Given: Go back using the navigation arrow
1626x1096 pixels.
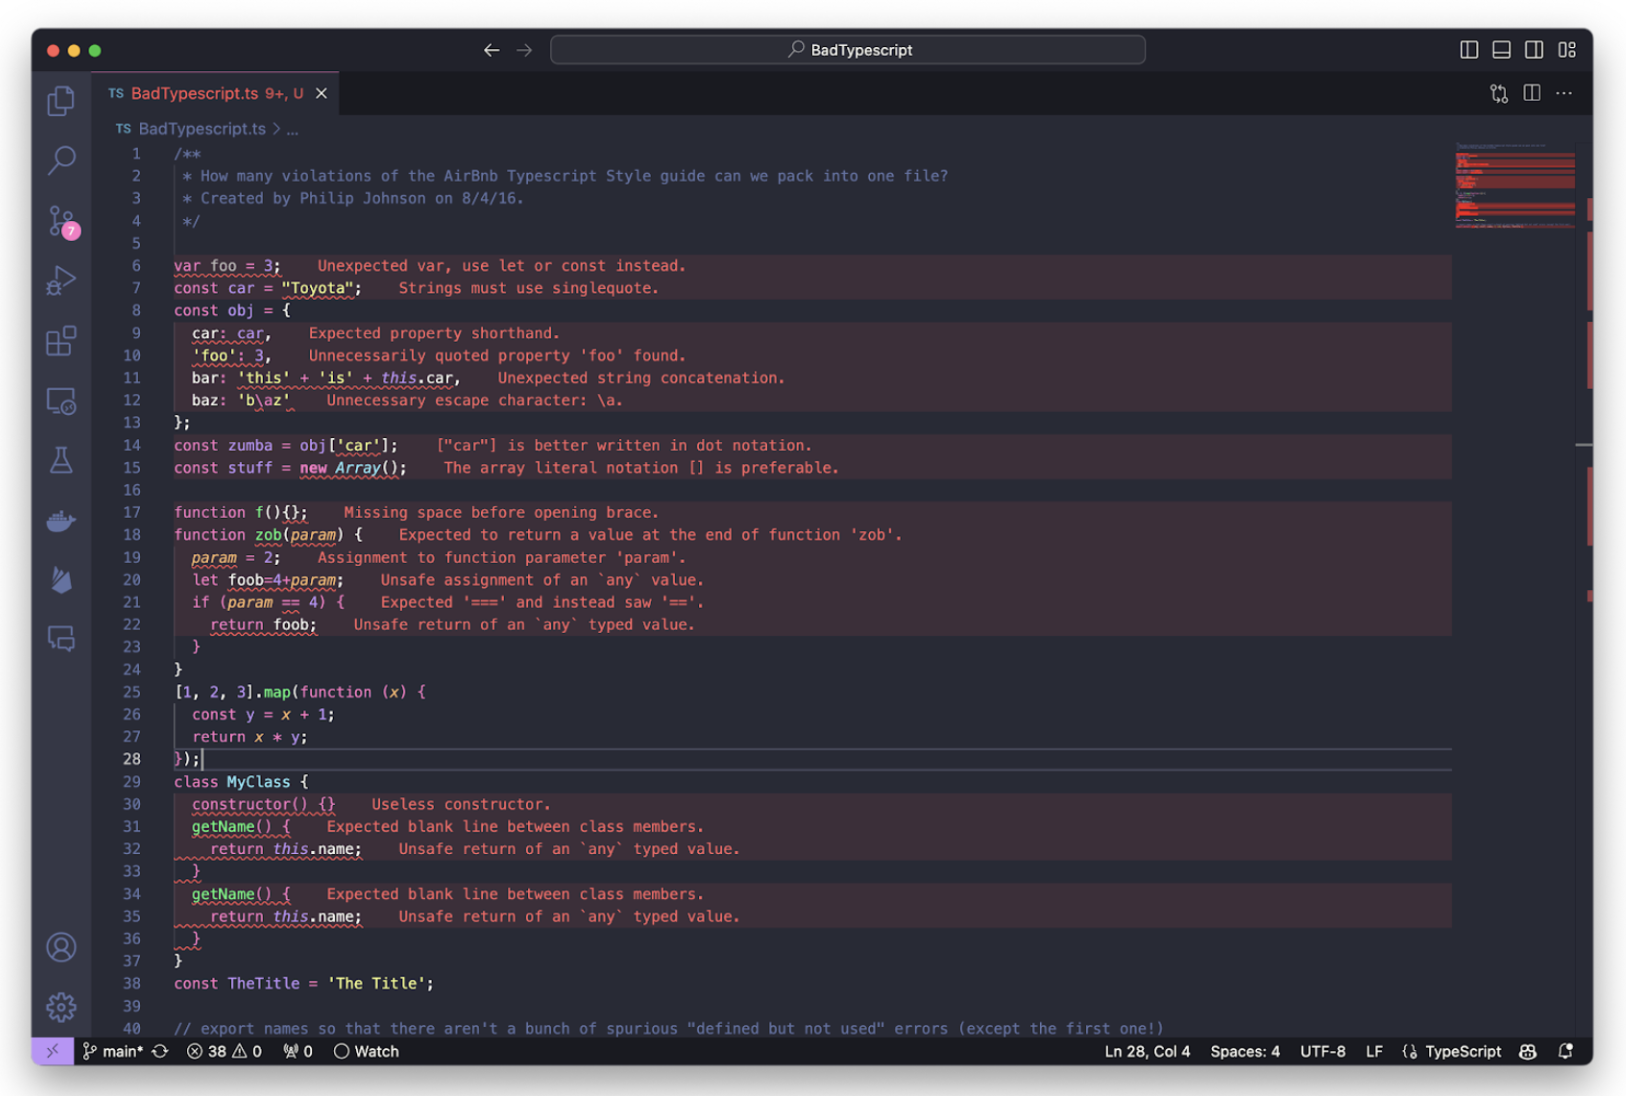Looking at the screenshot, I should point(491,50).
